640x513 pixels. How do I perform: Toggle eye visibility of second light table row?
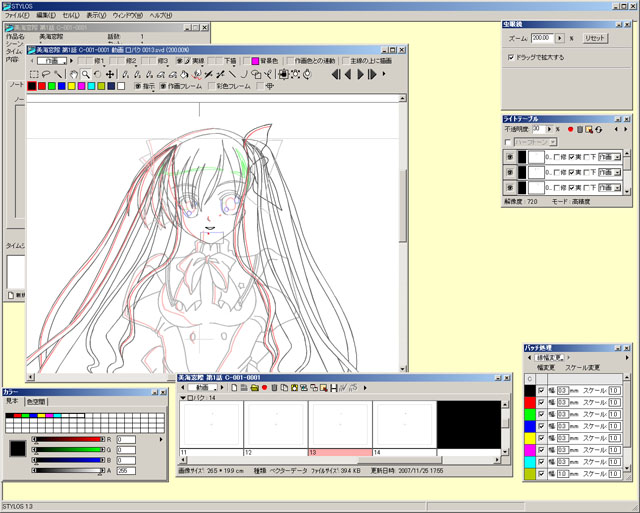[509, 172]
